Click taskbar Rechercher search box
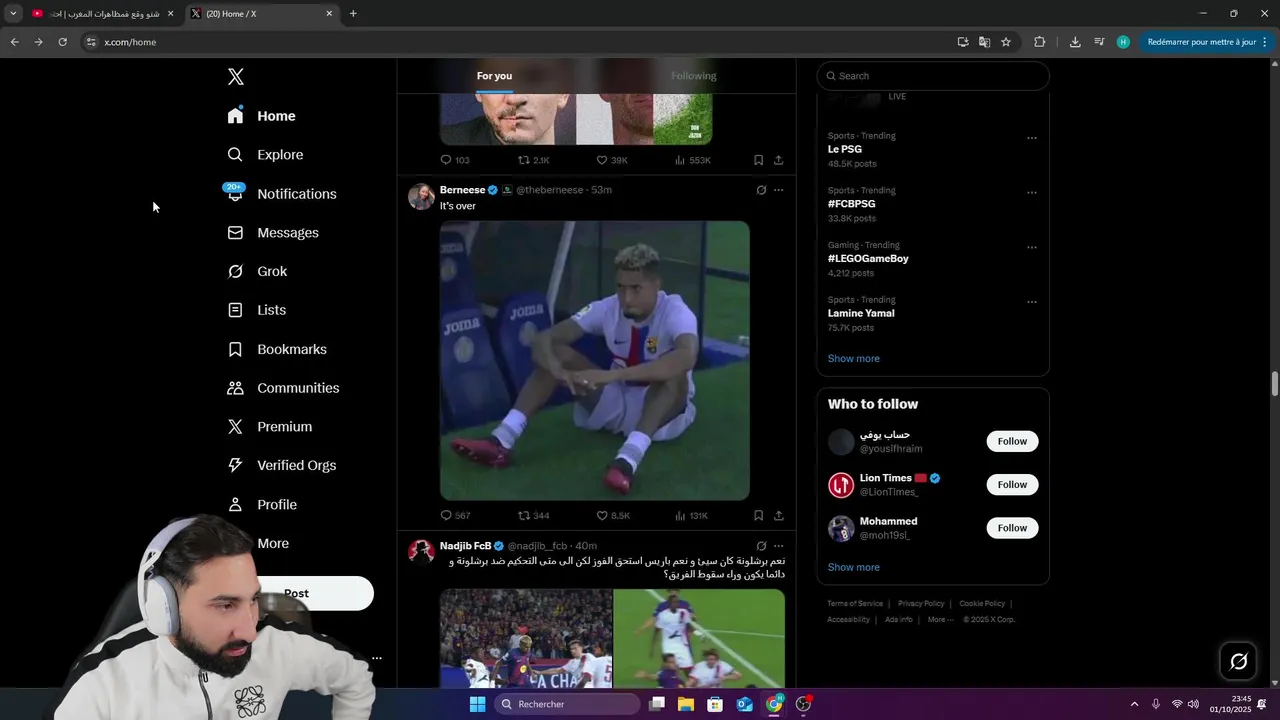This screenshot has height=720, width=1280. click(567, 704)
